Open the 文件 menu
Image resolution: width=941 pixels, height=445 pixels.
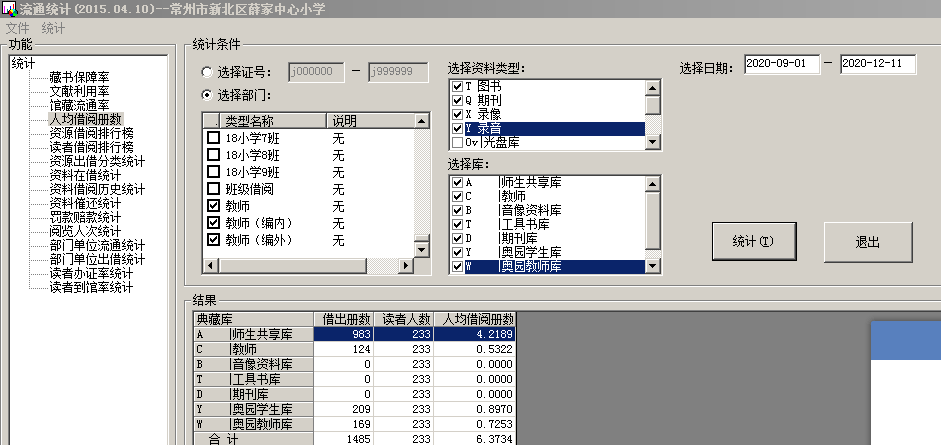[17, 28]
